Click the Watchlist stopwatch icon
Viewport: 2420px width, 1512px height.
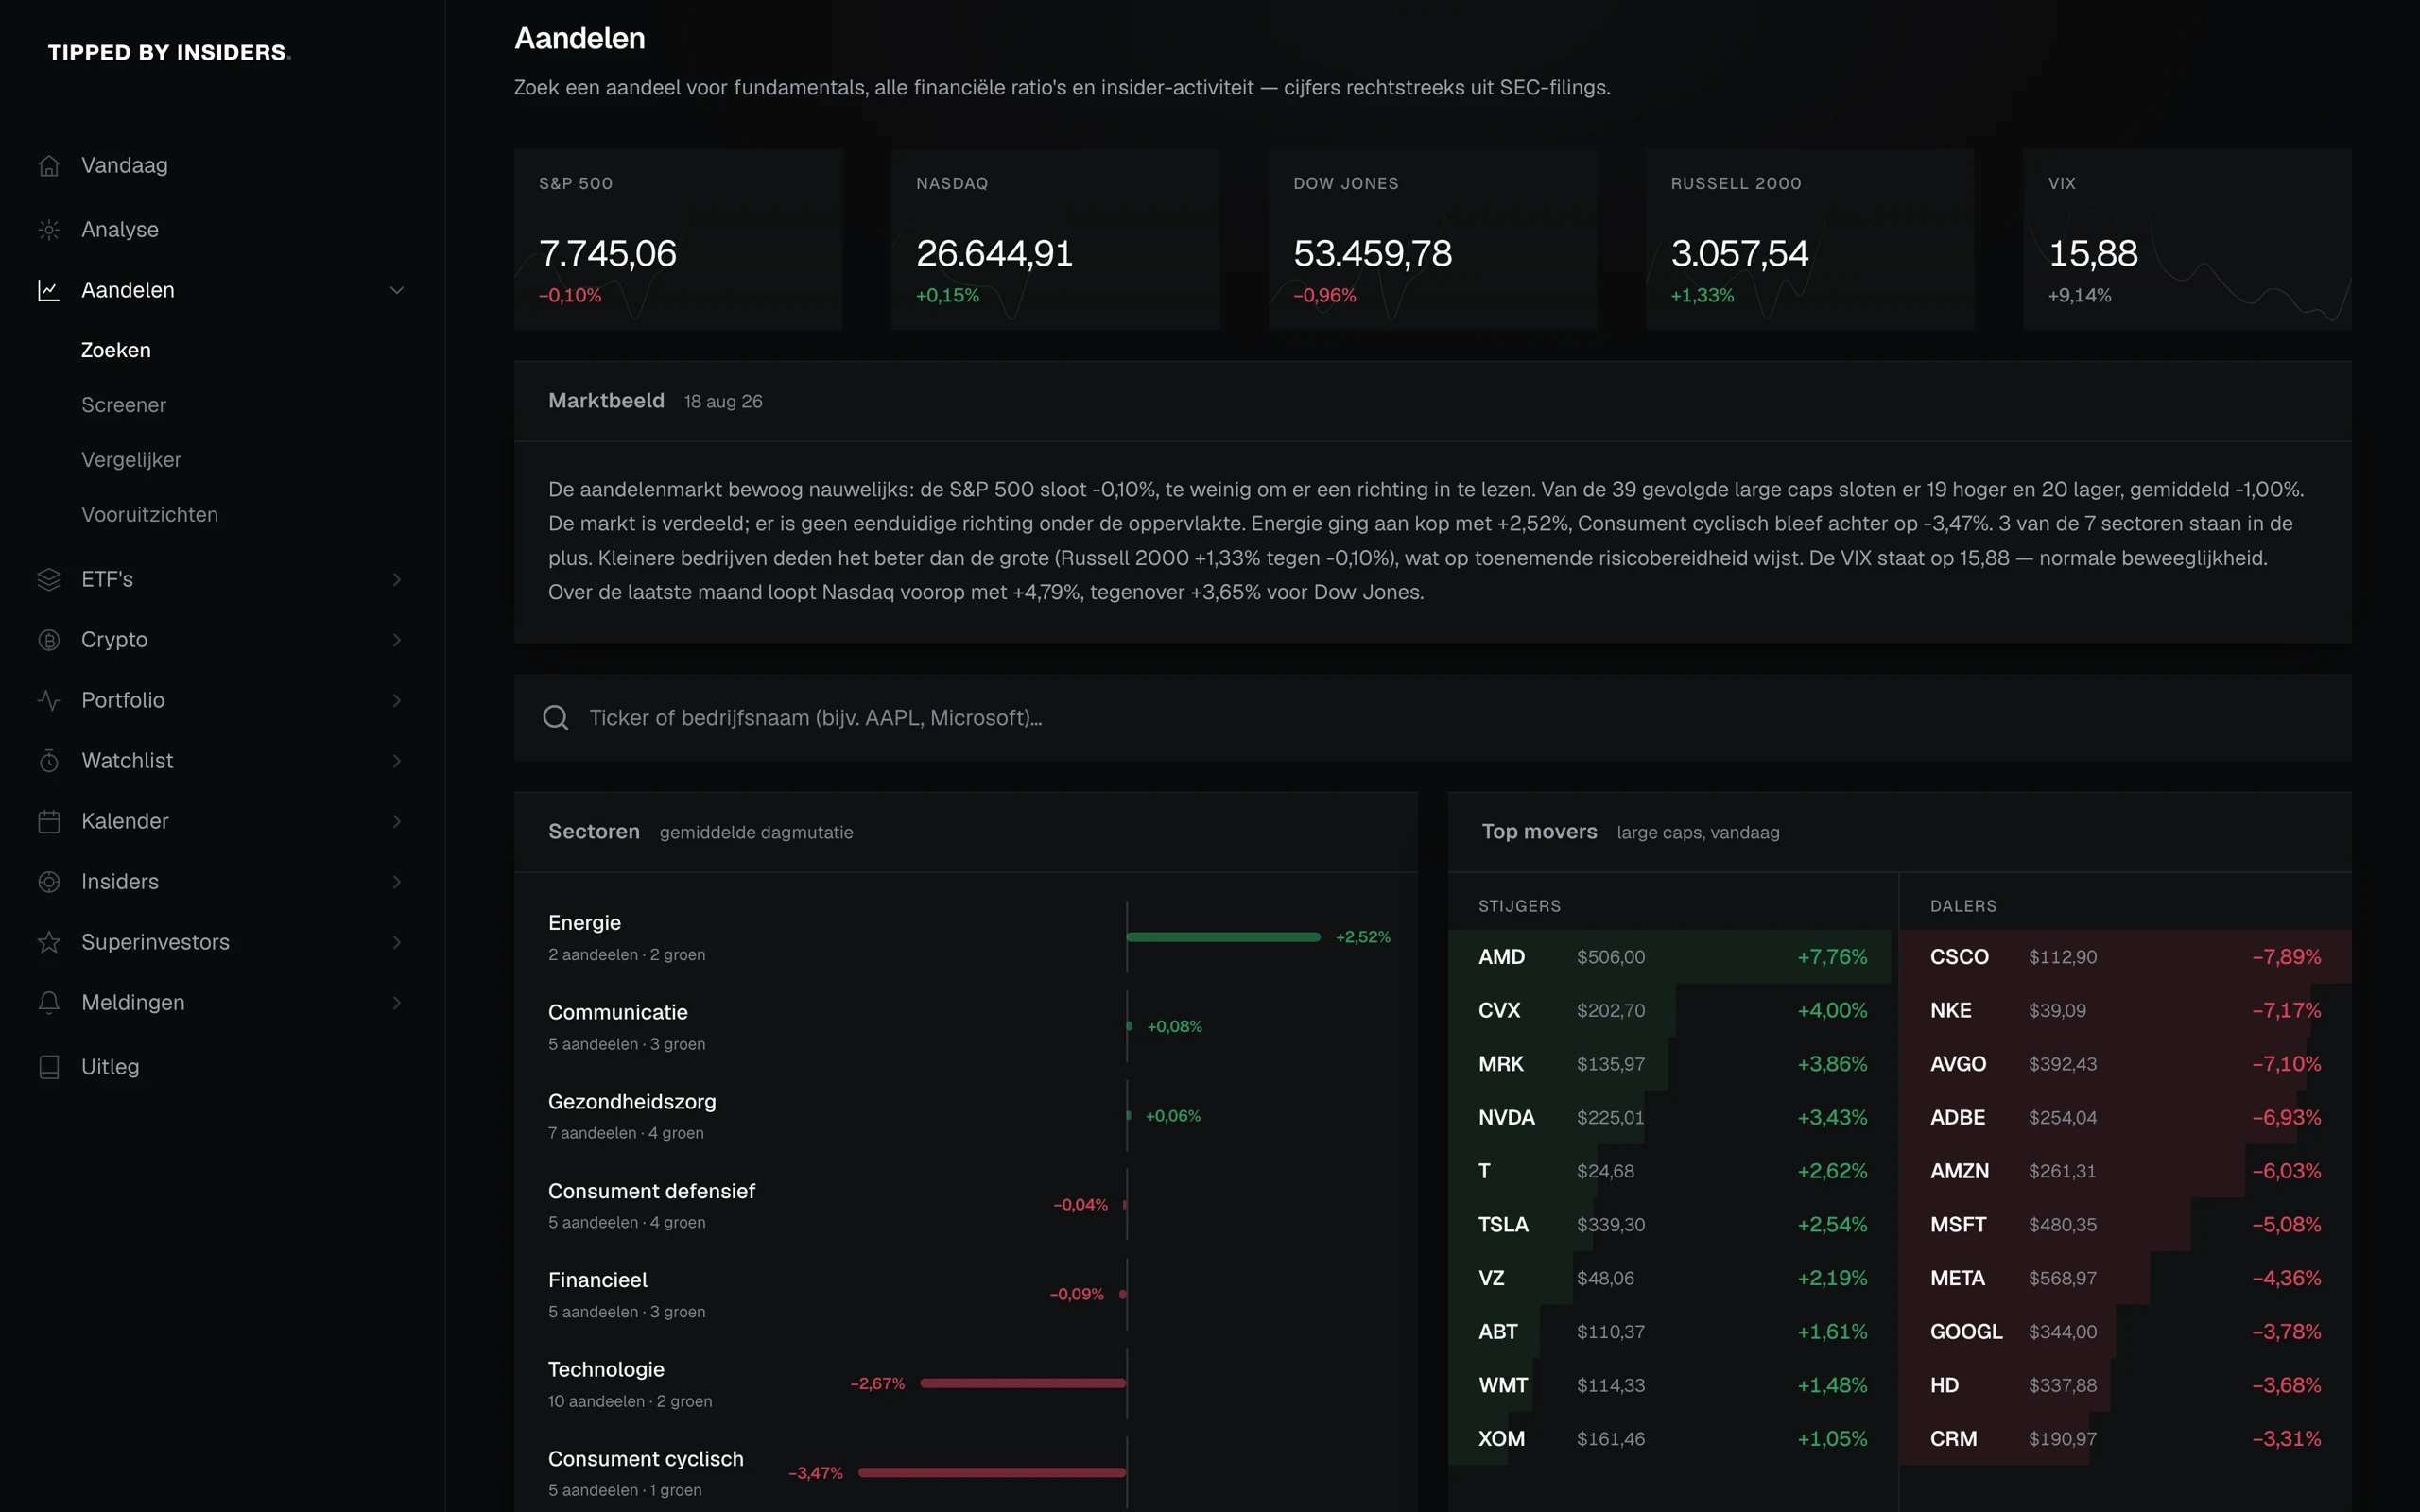(49, 761)
